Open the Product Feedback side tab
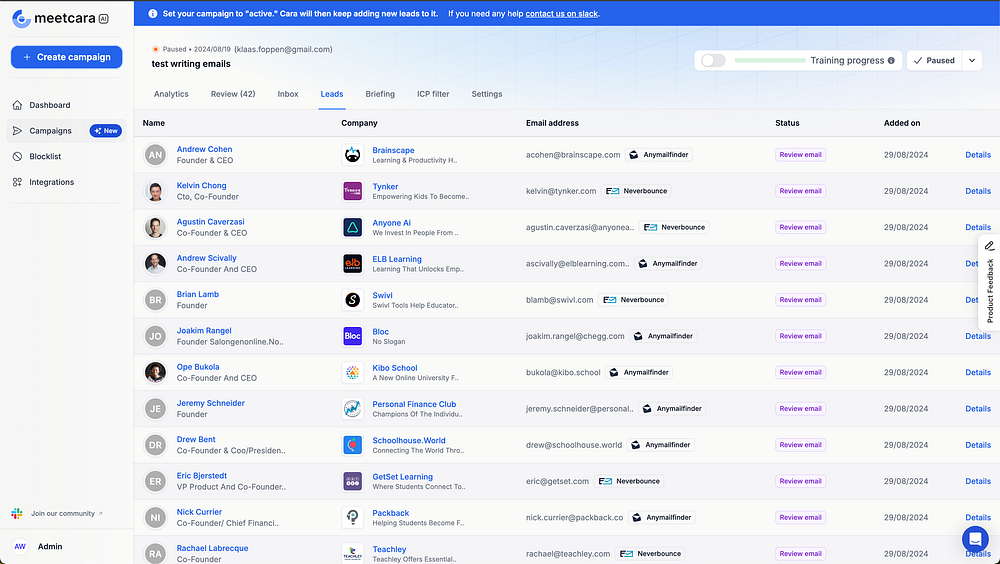The image size is (1000, 564). [x=989, y=283]
